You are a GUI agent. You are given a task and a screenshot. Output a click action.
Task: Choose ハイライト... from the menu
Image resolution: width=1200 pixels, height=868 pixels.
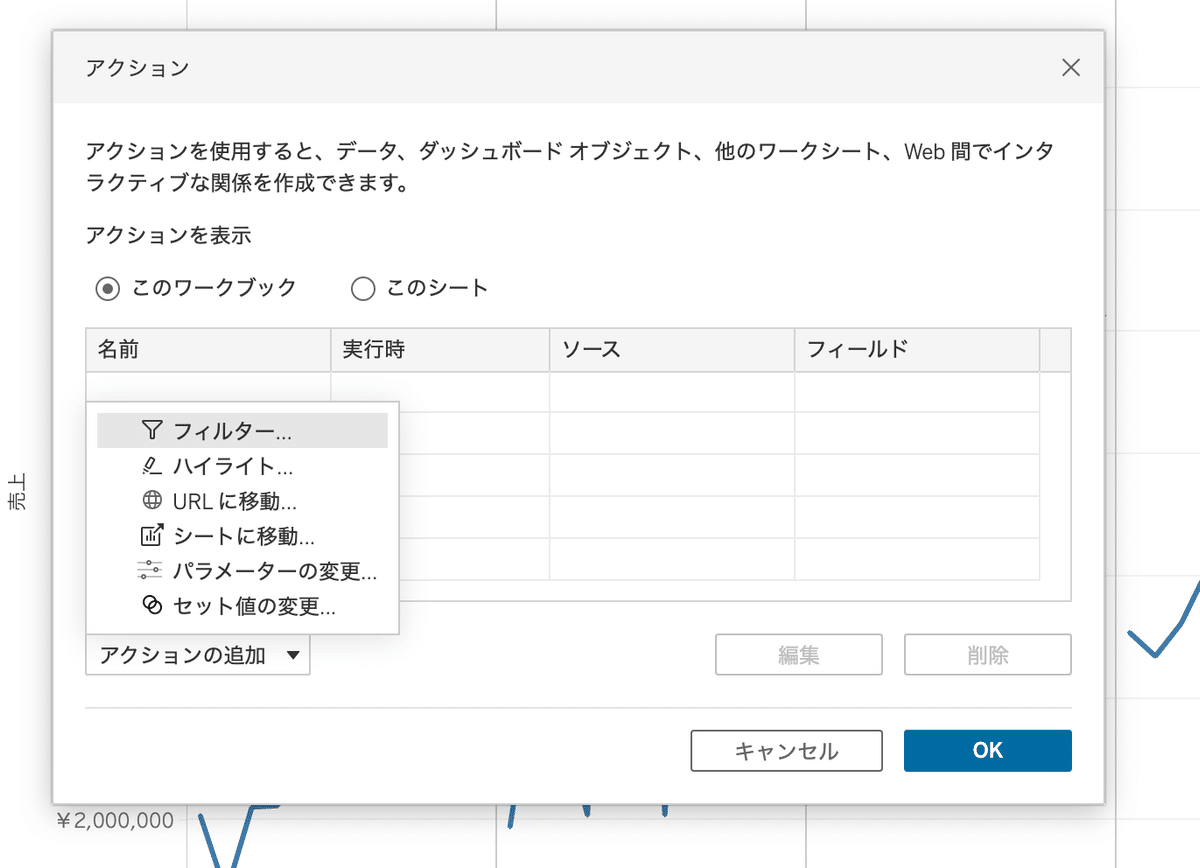[x=242, y=466]
